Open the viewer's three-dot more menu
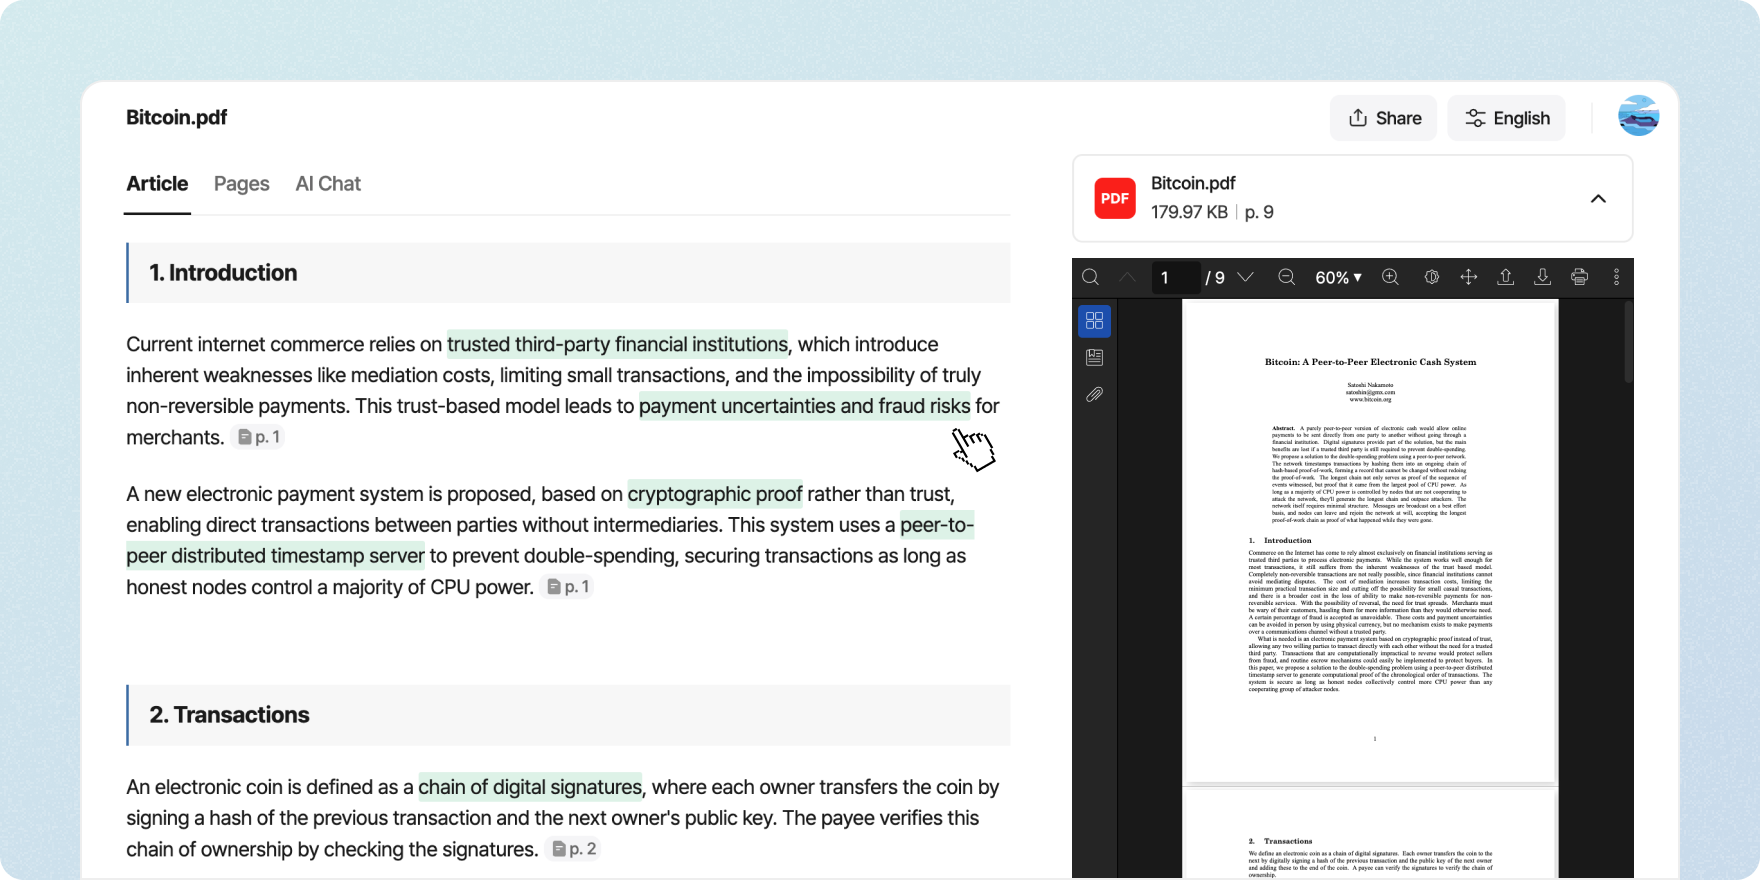The image size is (1760, 880). (1616, 277)
